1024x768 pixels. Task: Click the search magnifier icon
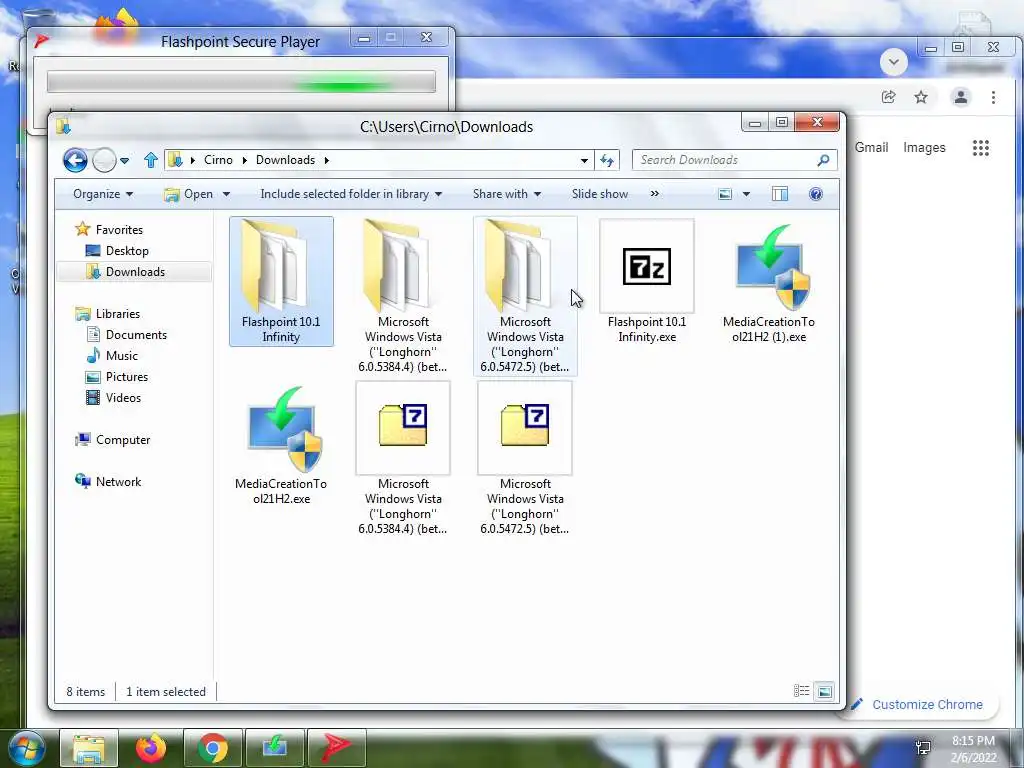[824, 160]
